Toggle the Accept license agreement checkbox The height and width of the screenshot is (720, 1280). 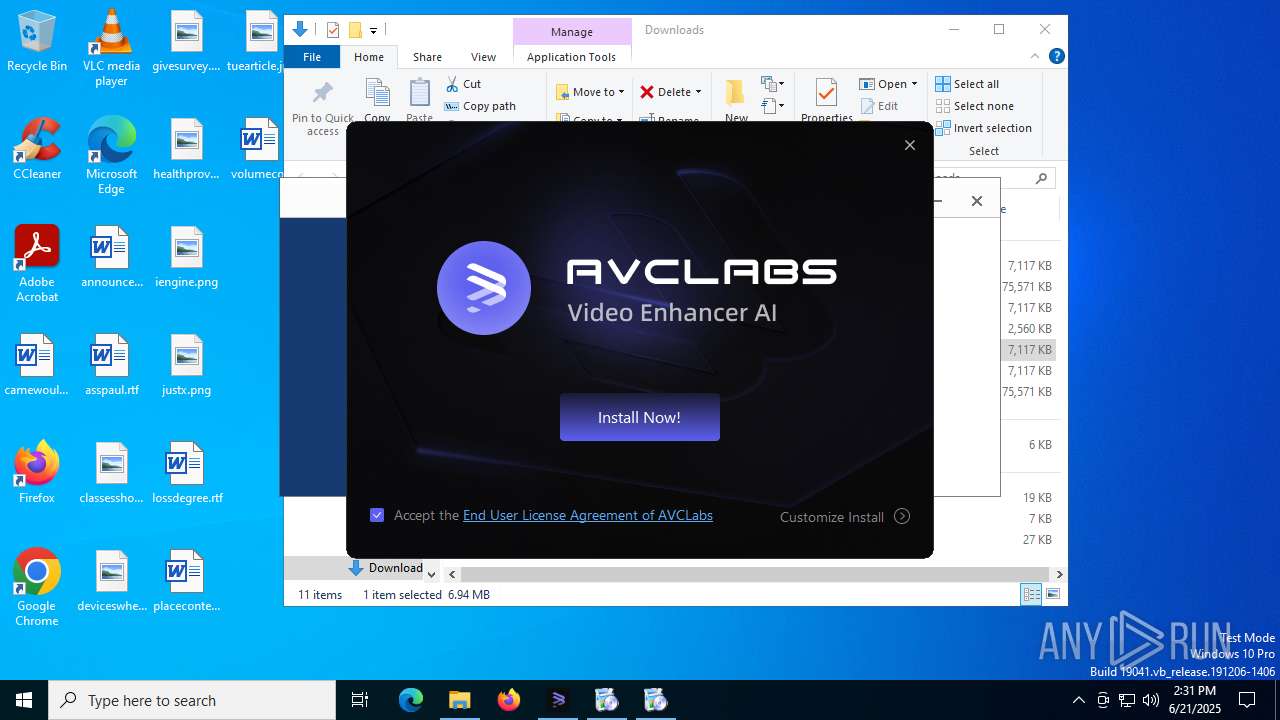pyautogui.click(x=377, y=515)
